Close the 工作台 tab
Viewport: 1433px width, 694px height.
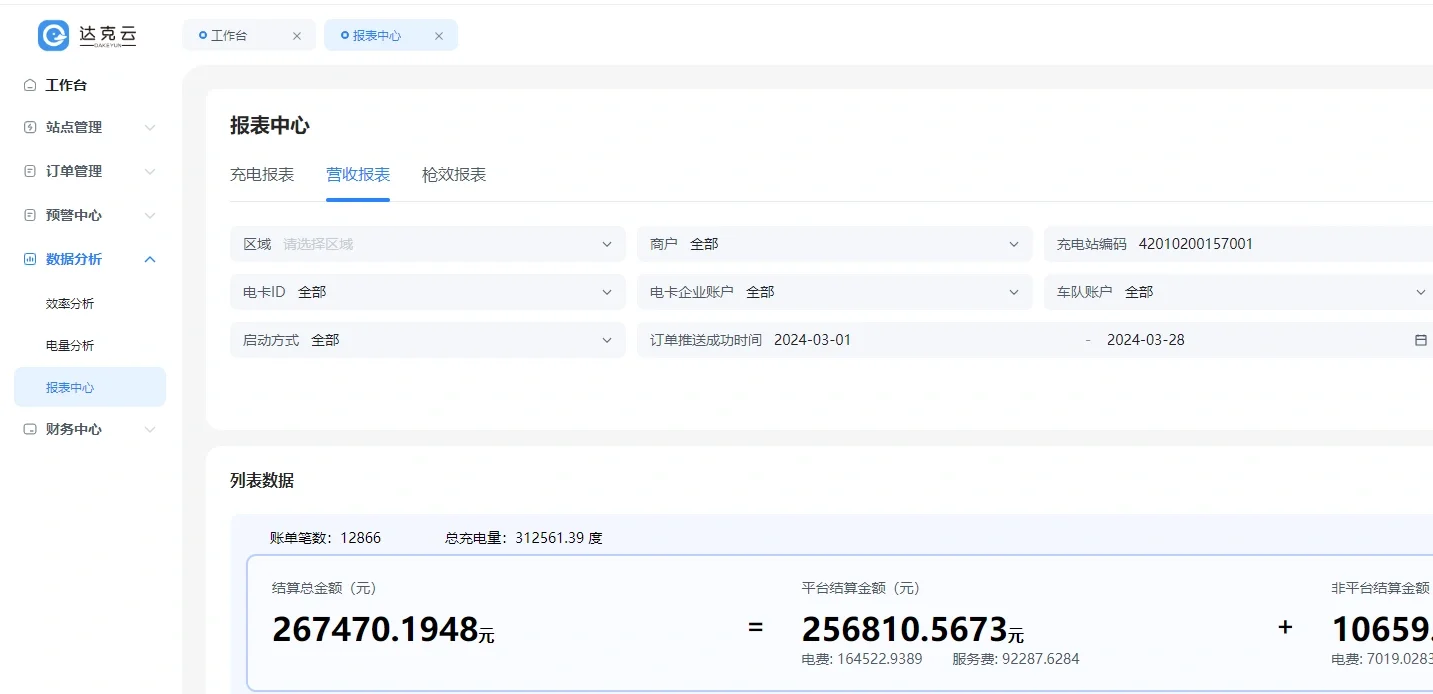point(297,36)
